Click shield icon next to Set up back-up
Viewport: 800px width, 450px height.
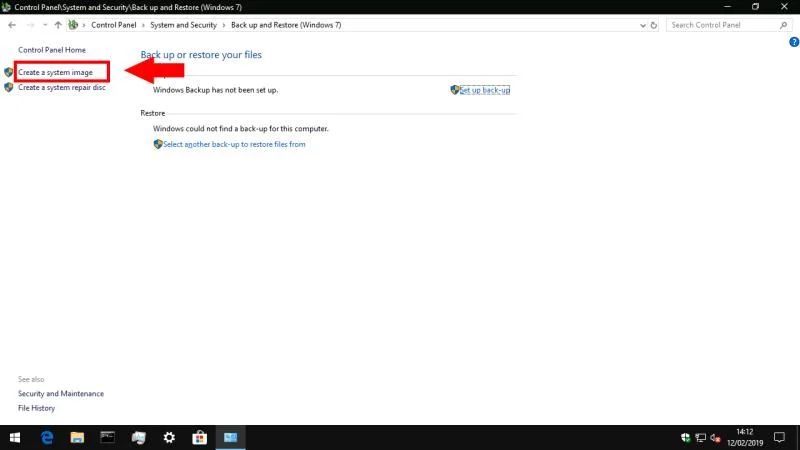click(455, 90)
